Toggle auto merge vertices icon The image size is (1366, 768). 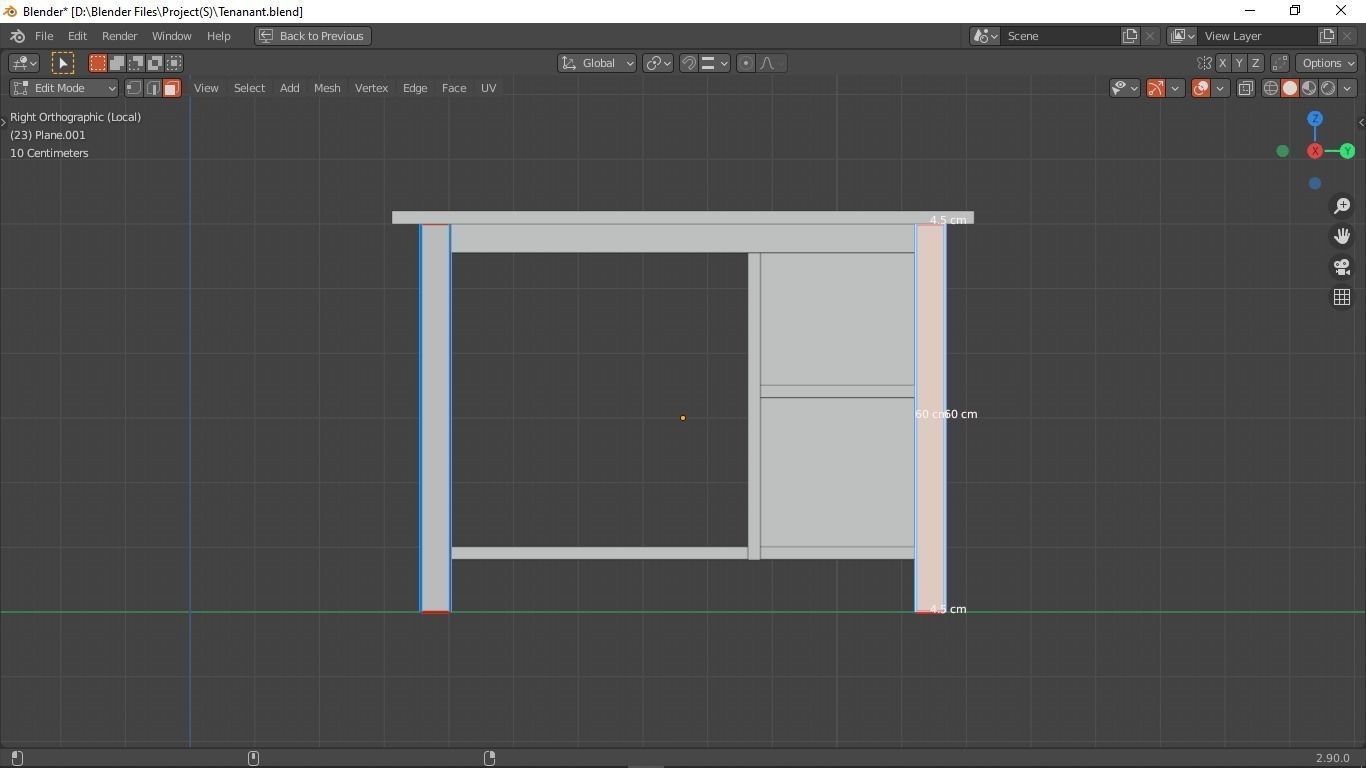tap(1280, 63)
